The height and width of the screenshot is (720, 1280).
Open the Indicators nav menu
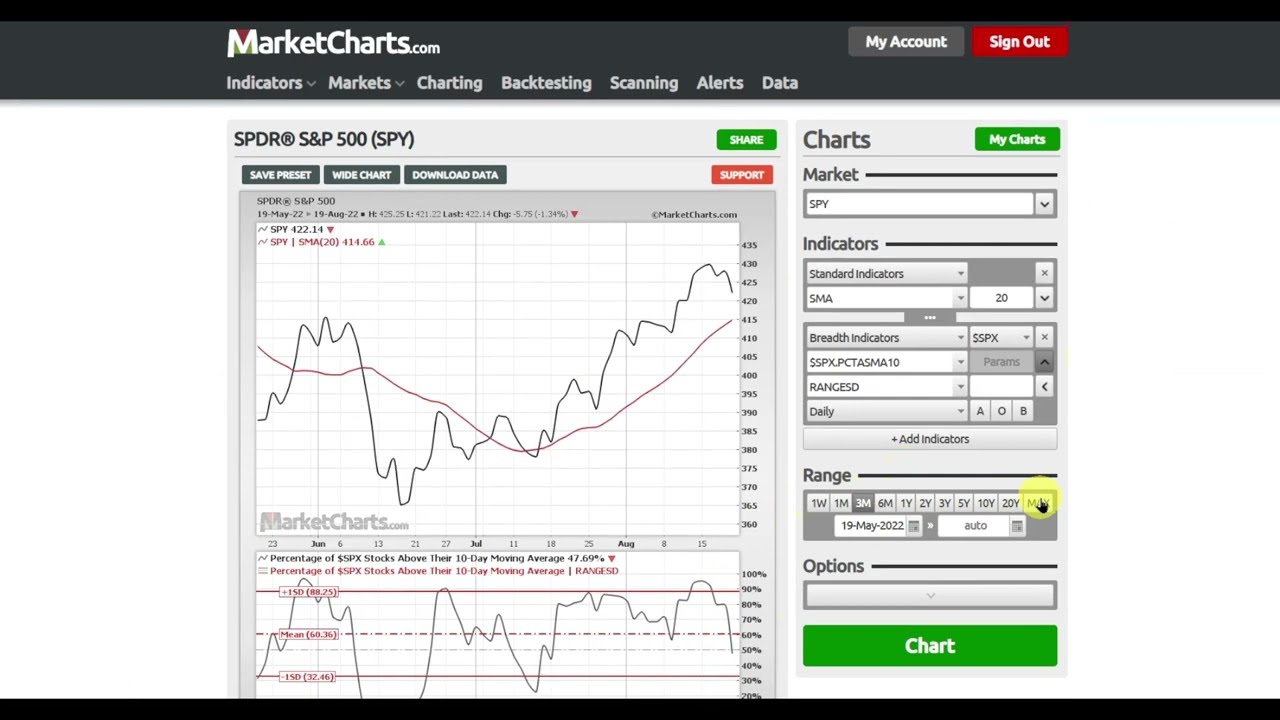click(270, 83)
